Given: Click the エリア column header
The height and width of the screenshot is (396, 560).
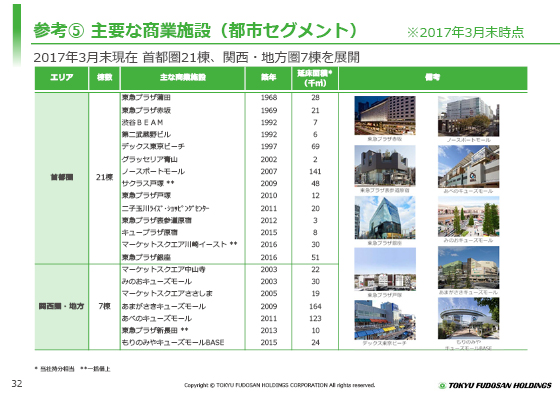Looking at the screenshot, I should (x=61, y=78).
